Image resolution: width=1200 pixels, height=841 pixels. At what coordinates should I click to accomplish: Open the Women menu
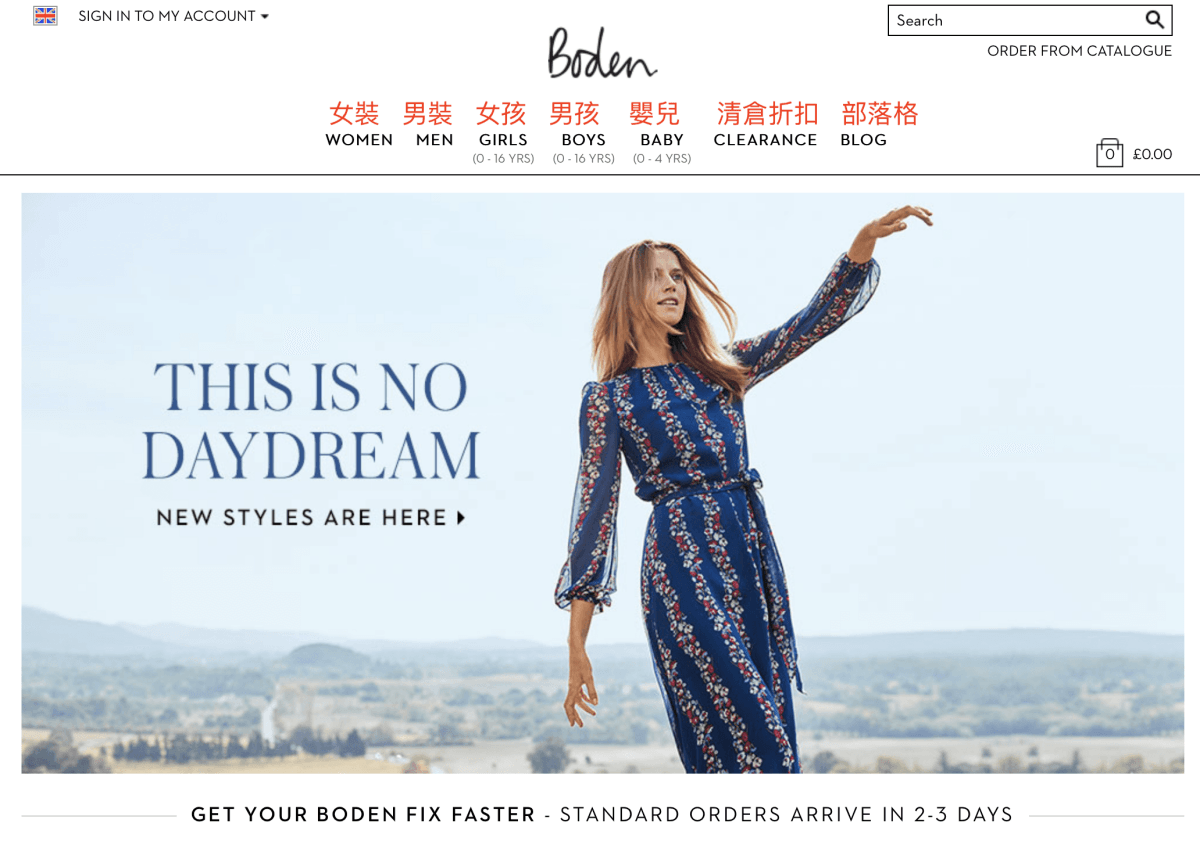pos(359,140)
